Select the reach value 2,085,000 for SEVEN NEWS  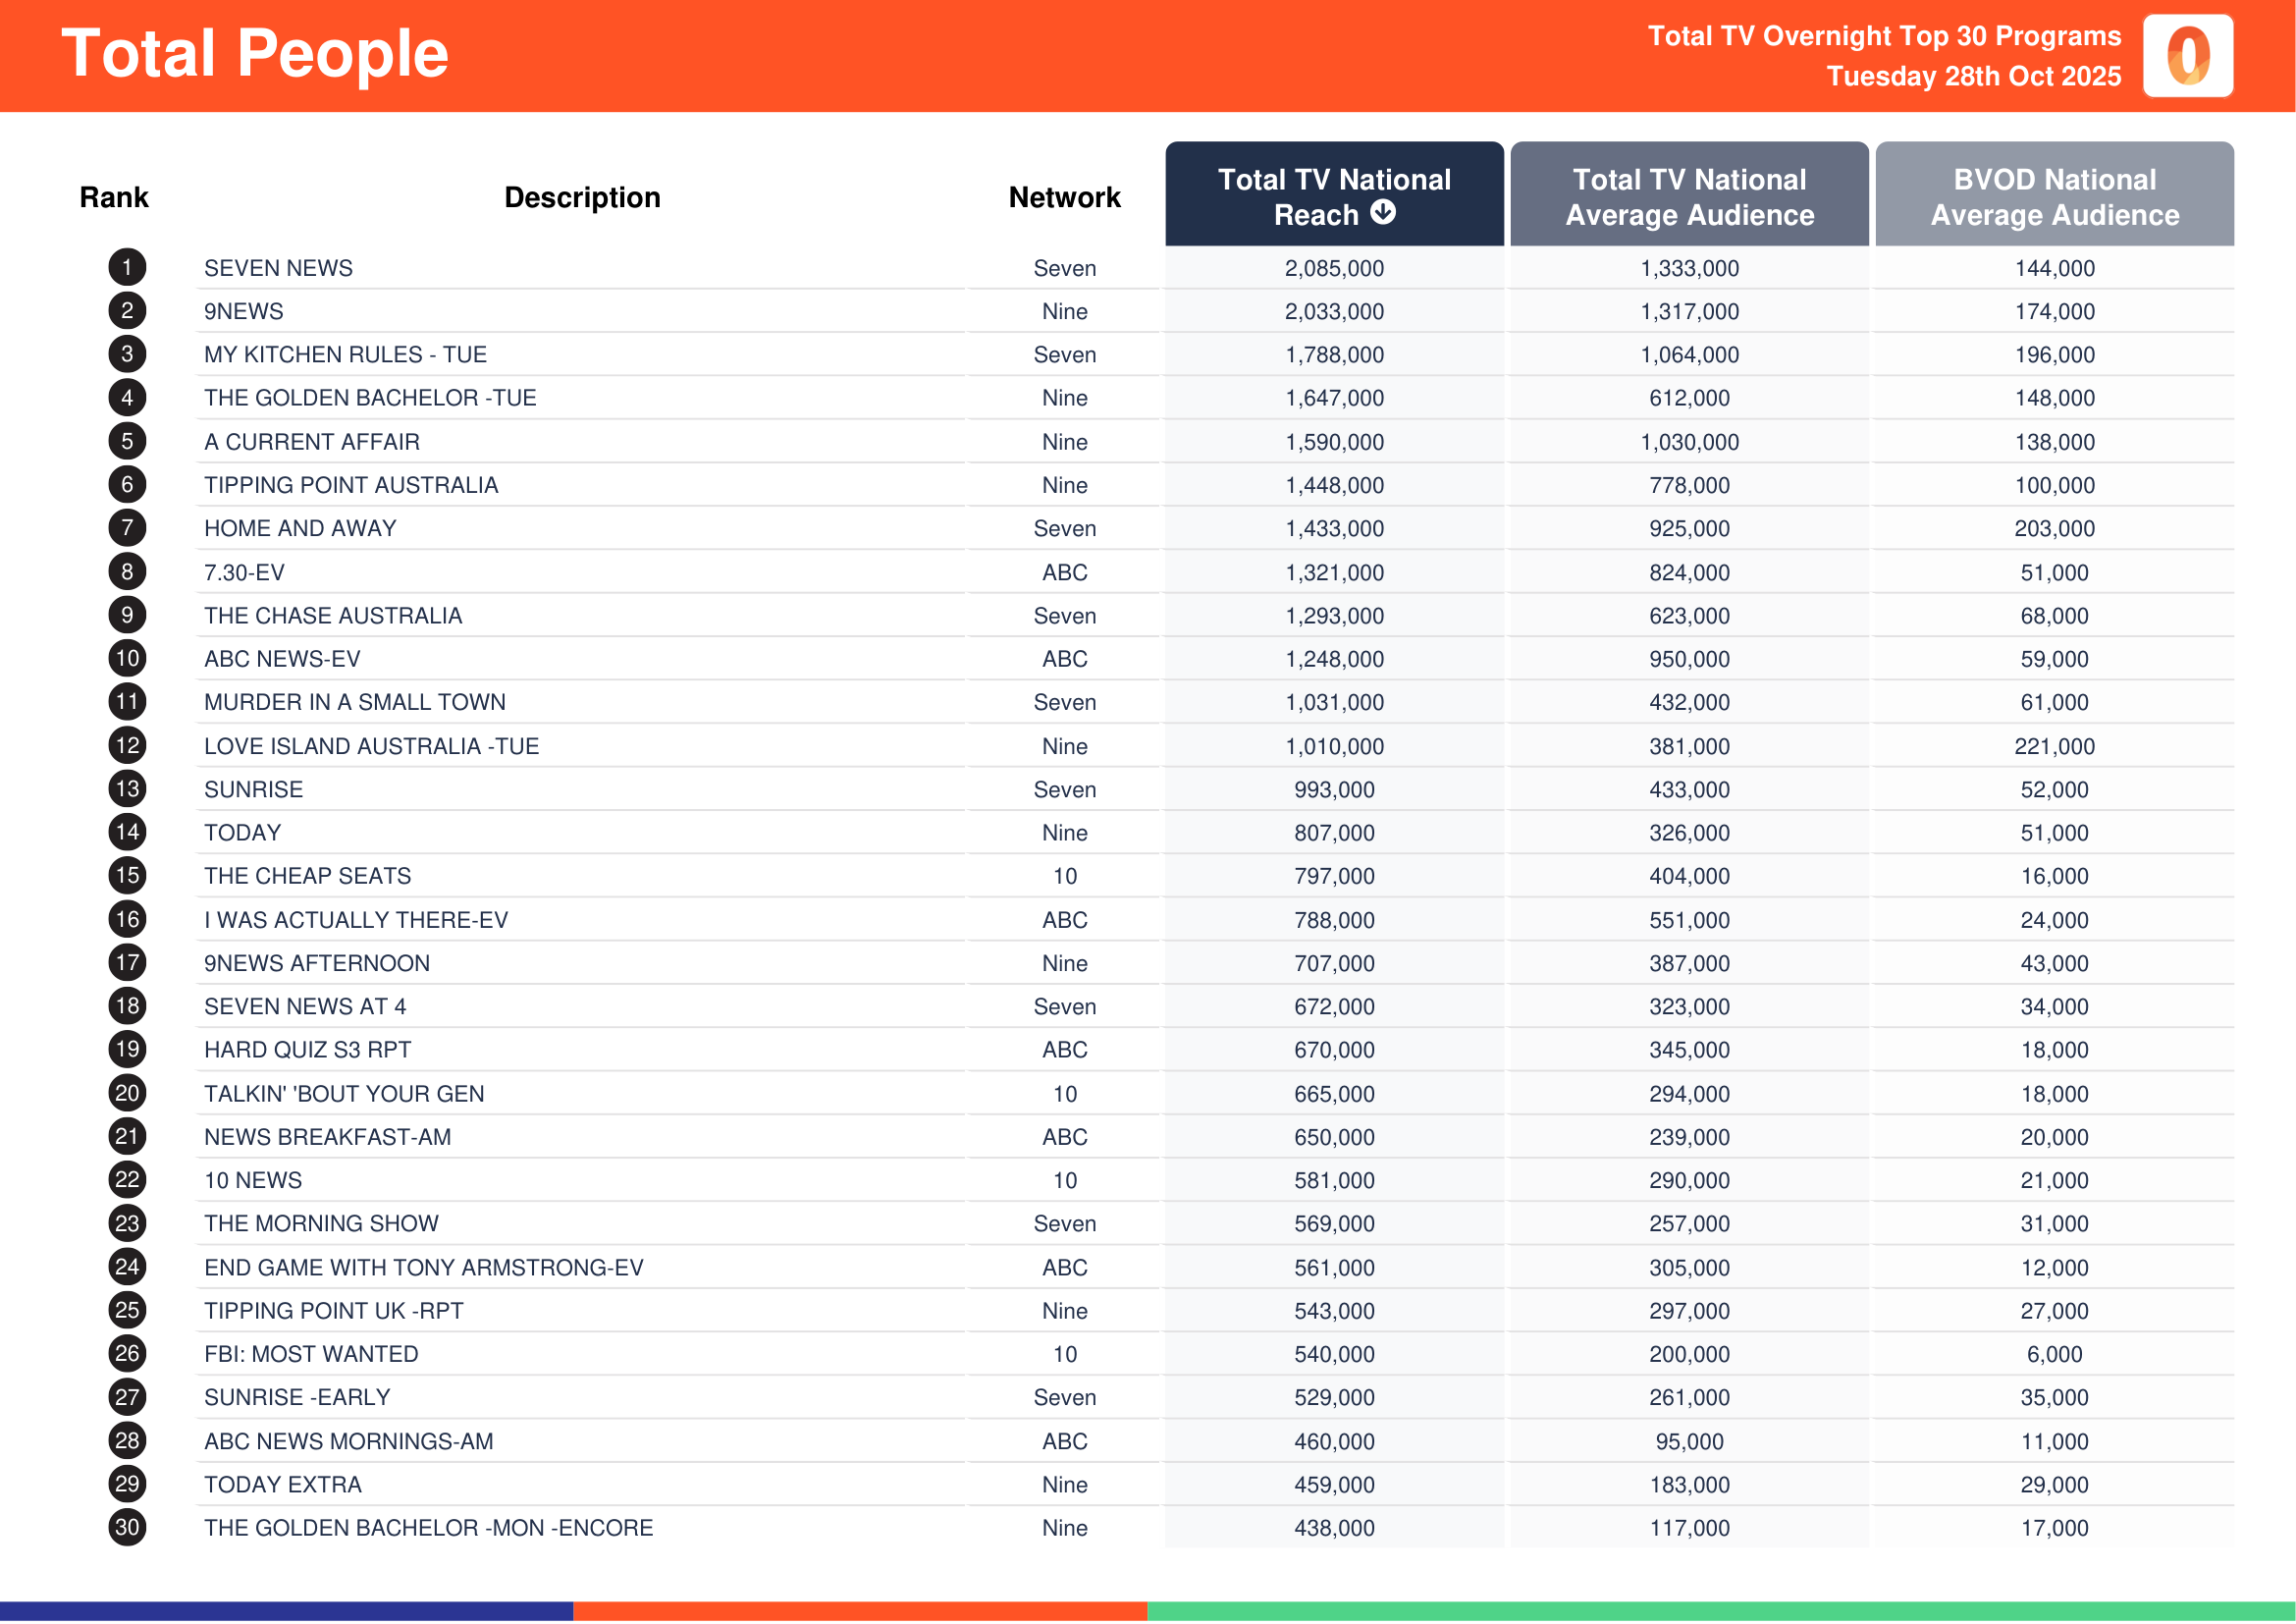click(1334, 268)
